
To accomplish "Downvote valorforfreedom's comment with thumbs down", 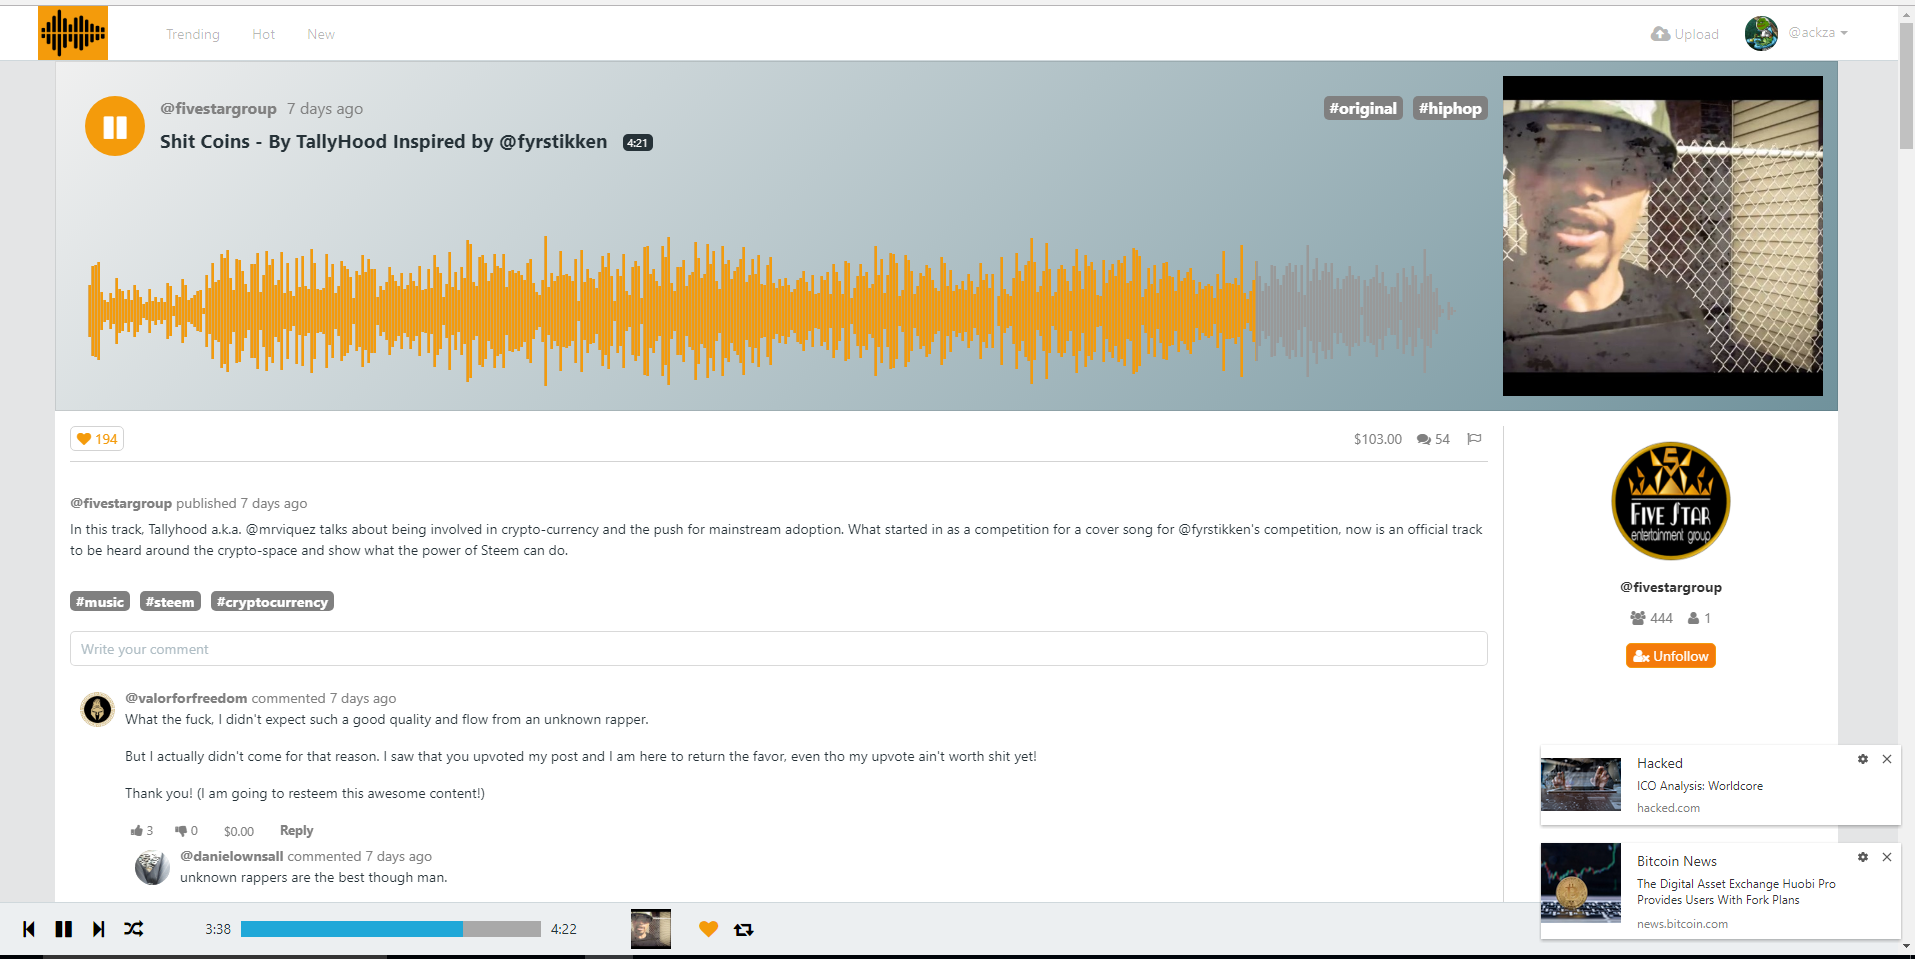I will point(186,831).
